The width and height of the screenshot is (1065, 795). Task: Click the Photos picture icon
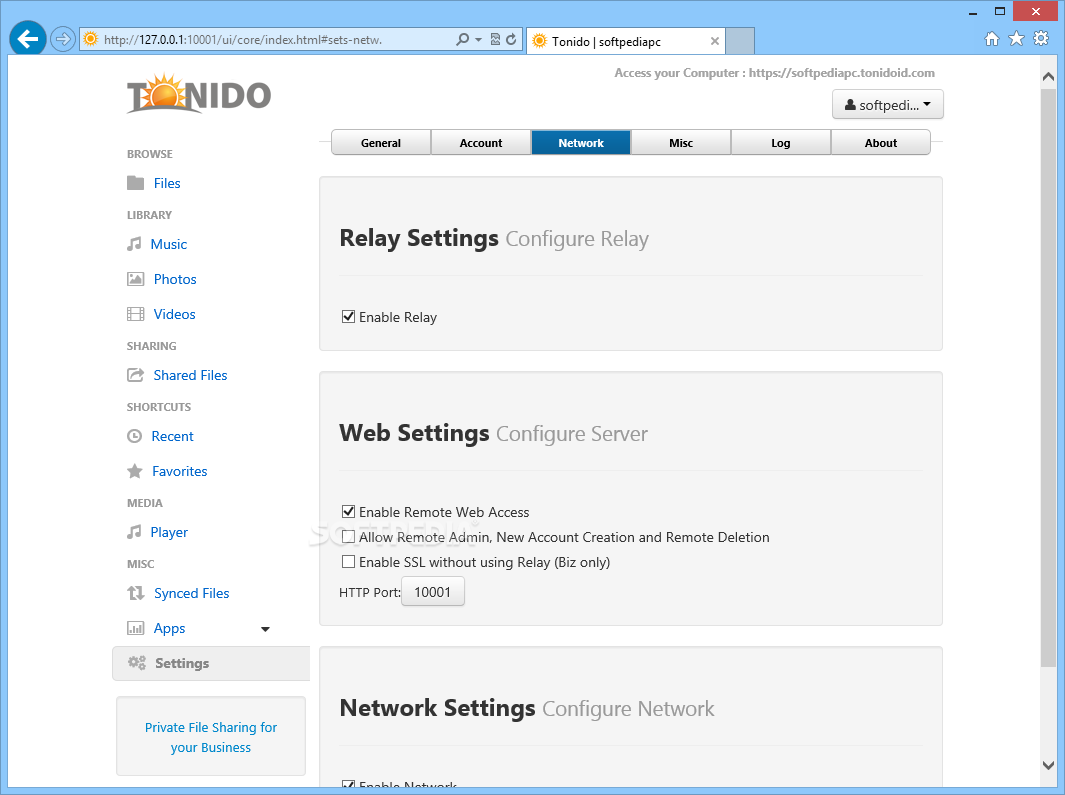[x=135, y=279]
